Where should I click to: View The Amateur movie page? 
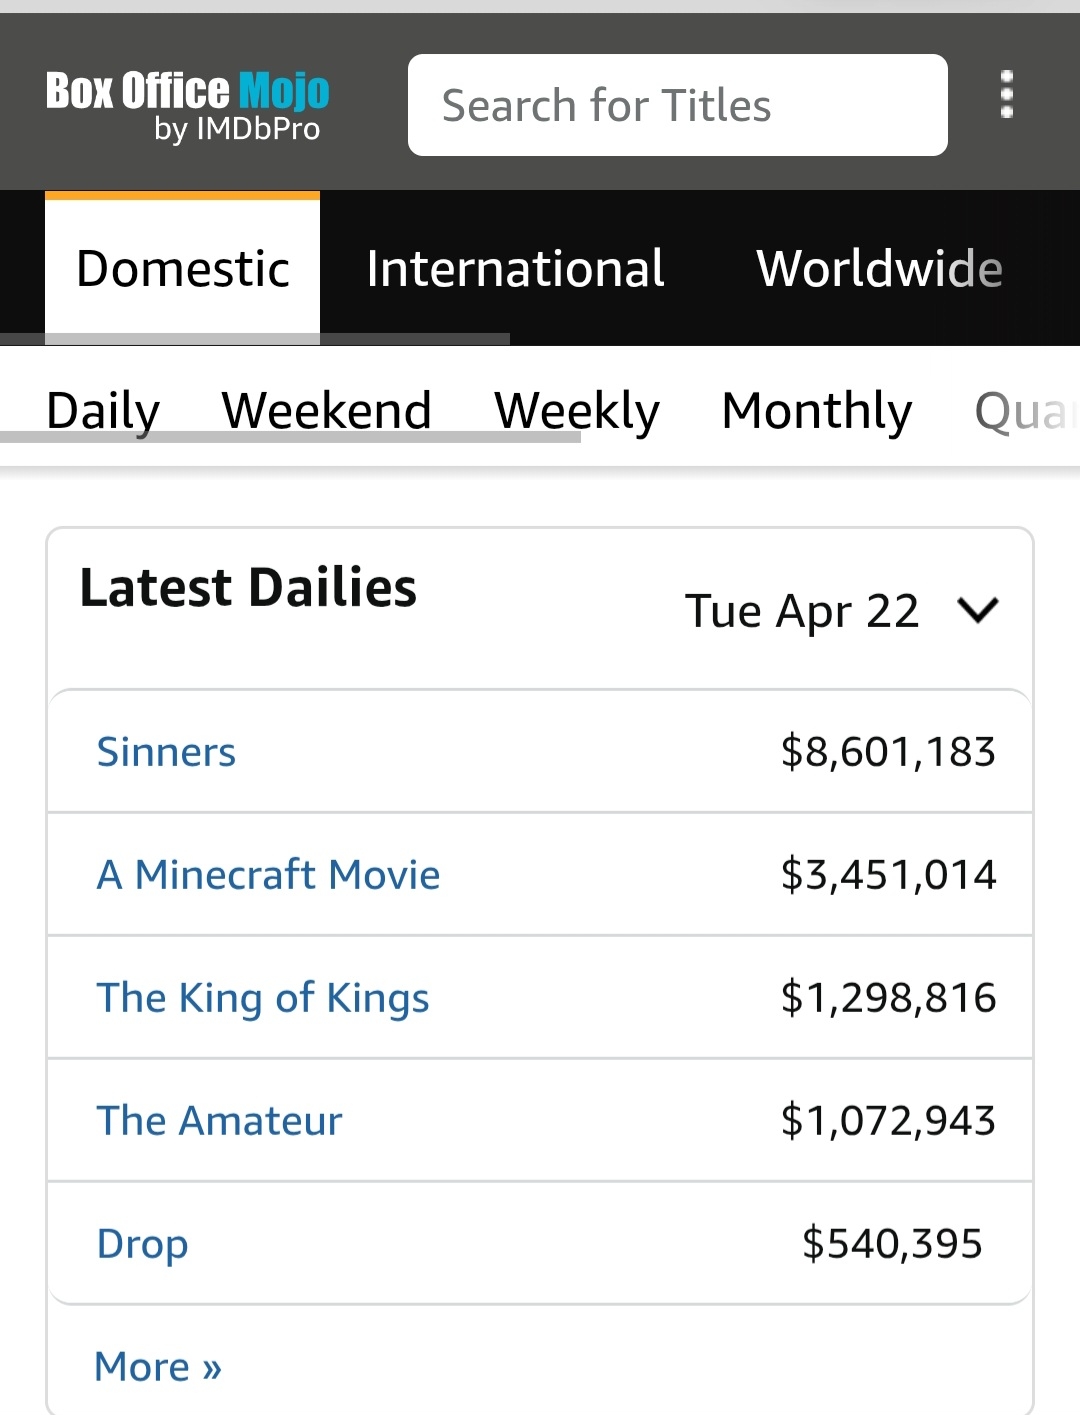(x=219, y=1121)
